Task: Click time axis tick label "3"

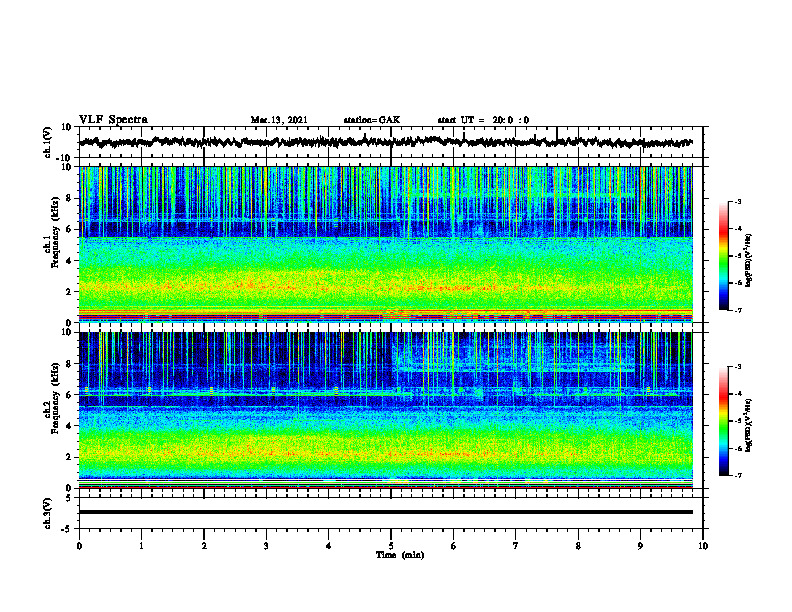Action: click(x=266, y=546)
